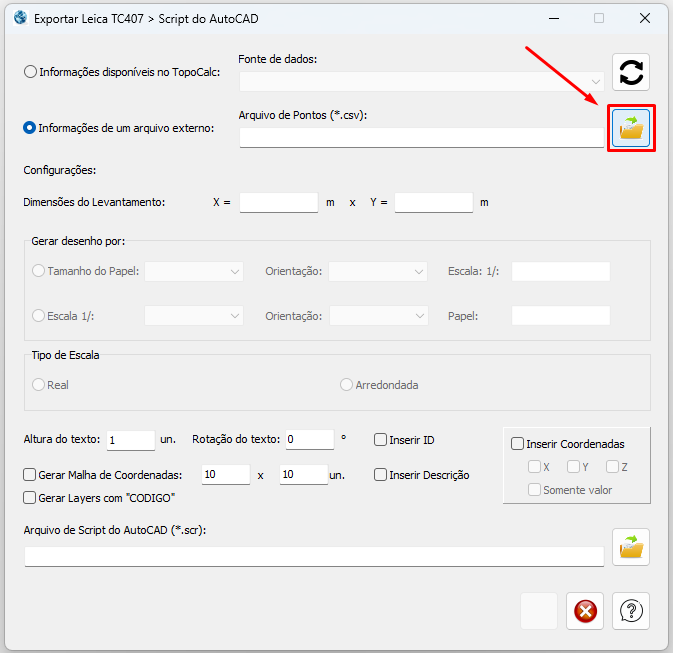
Task: Click the 'Arquivo de Pontos (*.csv)' input field
Action: pyautogui.click(x=421, y=138)
